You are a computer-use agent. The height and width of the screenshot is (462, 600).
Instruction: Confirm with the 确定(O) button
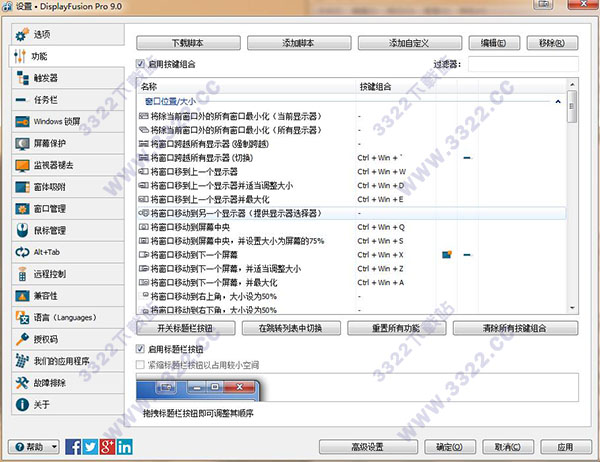tap(450, 447)
